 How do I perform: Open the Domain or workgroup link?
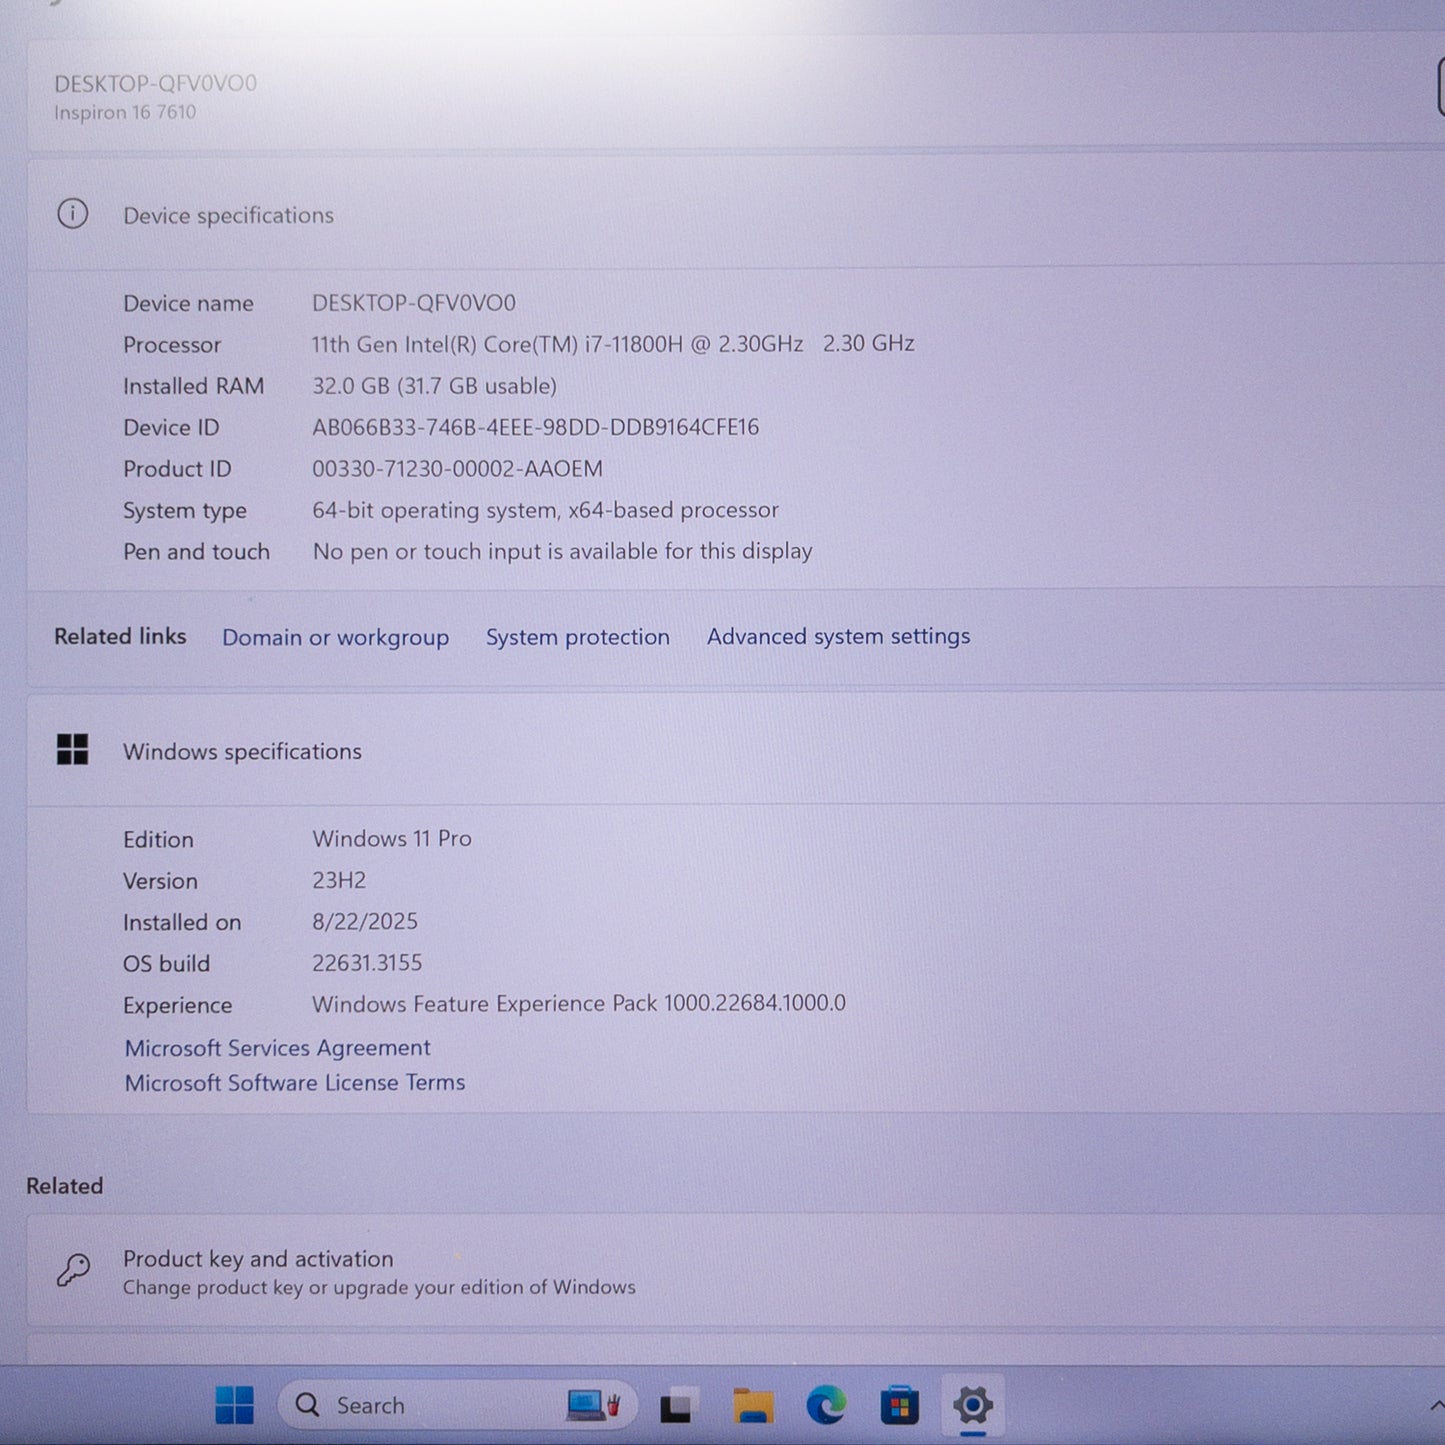click(x=335, y=637)
